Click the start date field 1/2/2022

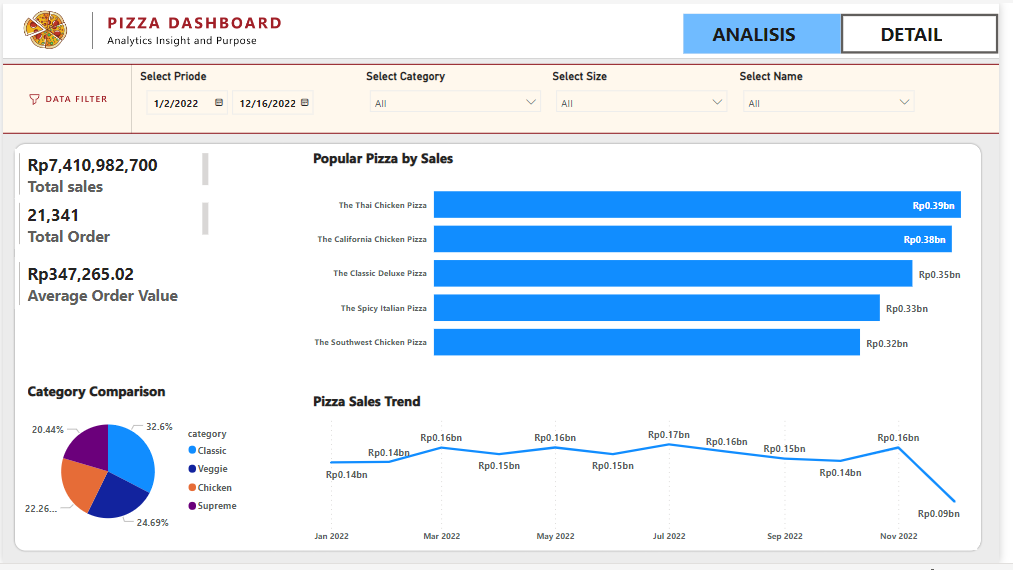[x=187, y=103]
